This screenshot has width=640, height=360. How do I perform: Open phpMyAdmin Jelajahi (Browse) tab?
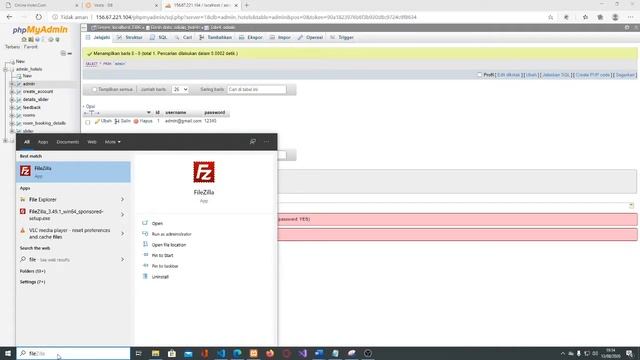coord(98,37)
